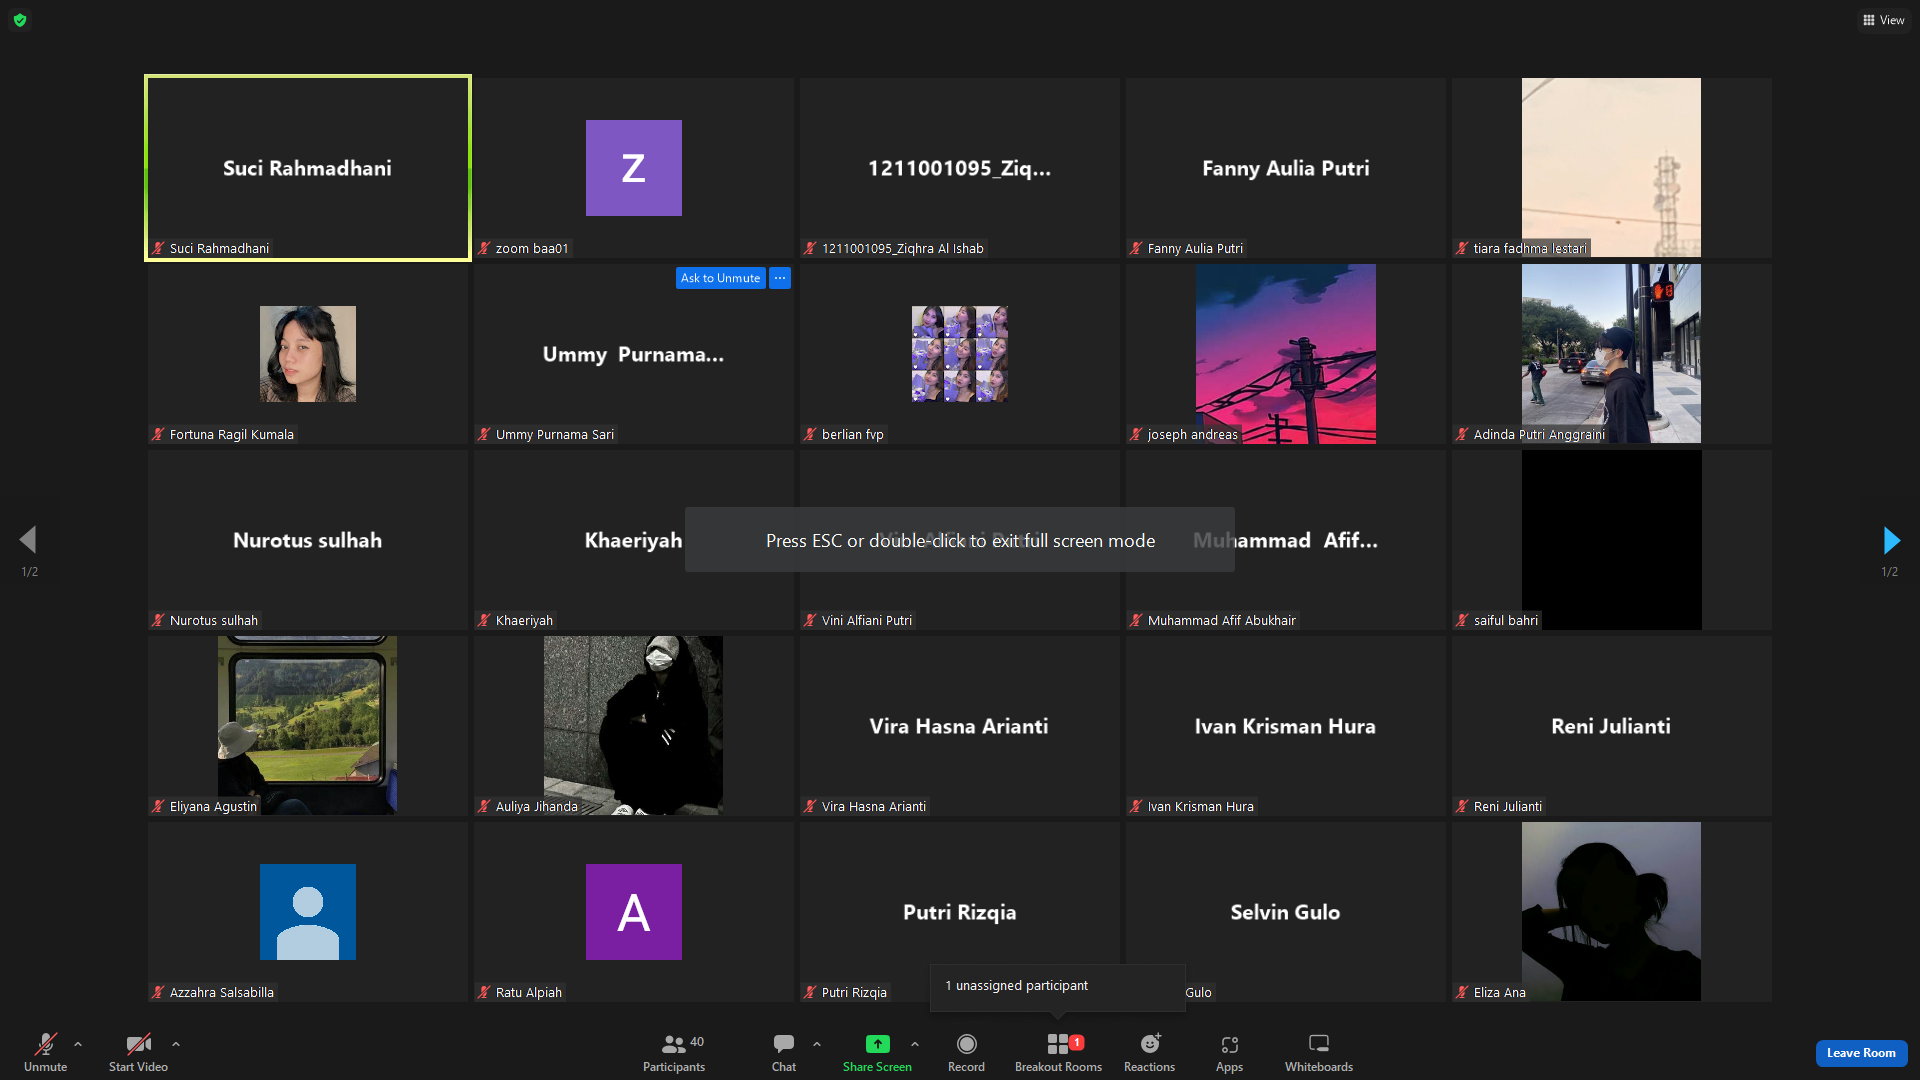Click the Unmute microphone icon
1920x1080 pixels.
click(x=46, y=1044)
